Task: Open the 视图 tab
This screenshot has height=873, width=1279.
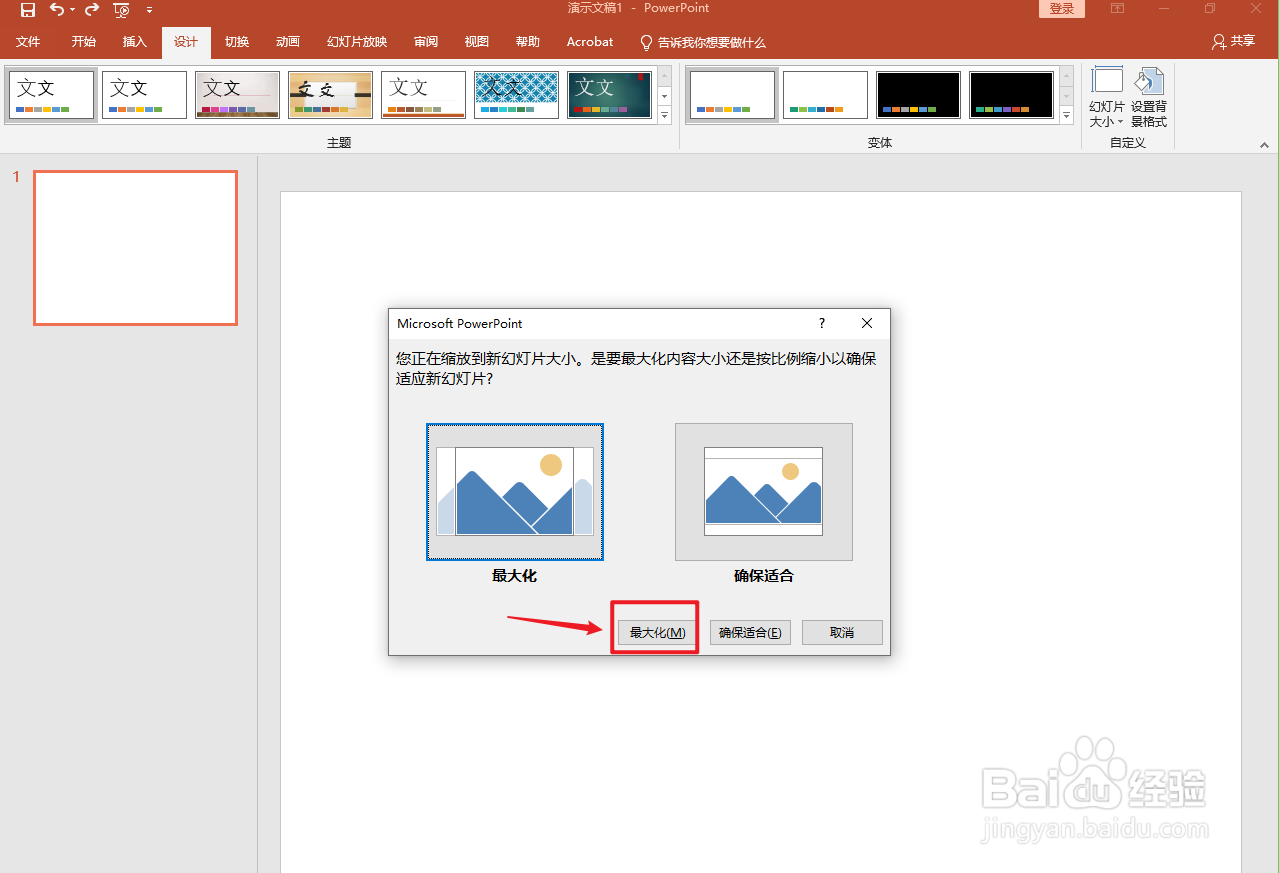Action: click(x=477, y=42)
